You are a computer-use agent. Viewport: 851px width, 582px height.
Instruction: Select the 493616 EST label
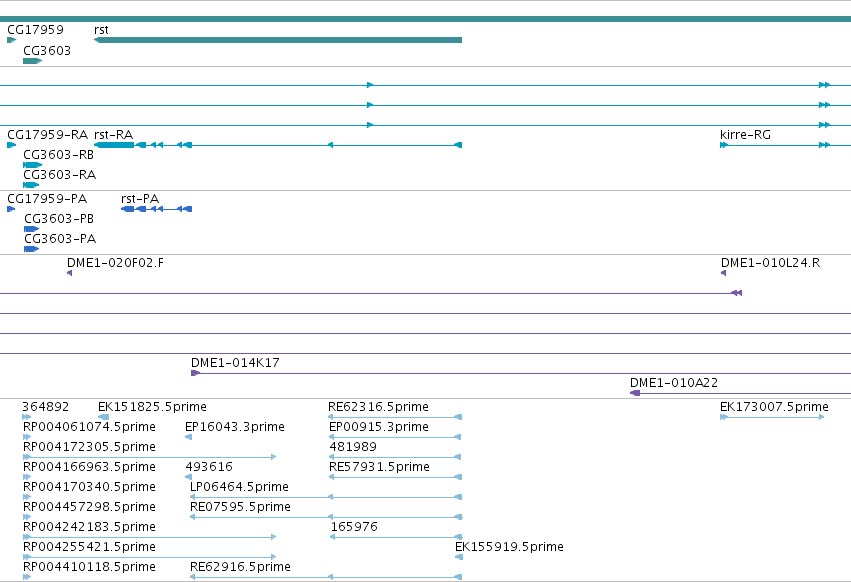(209, 467)
